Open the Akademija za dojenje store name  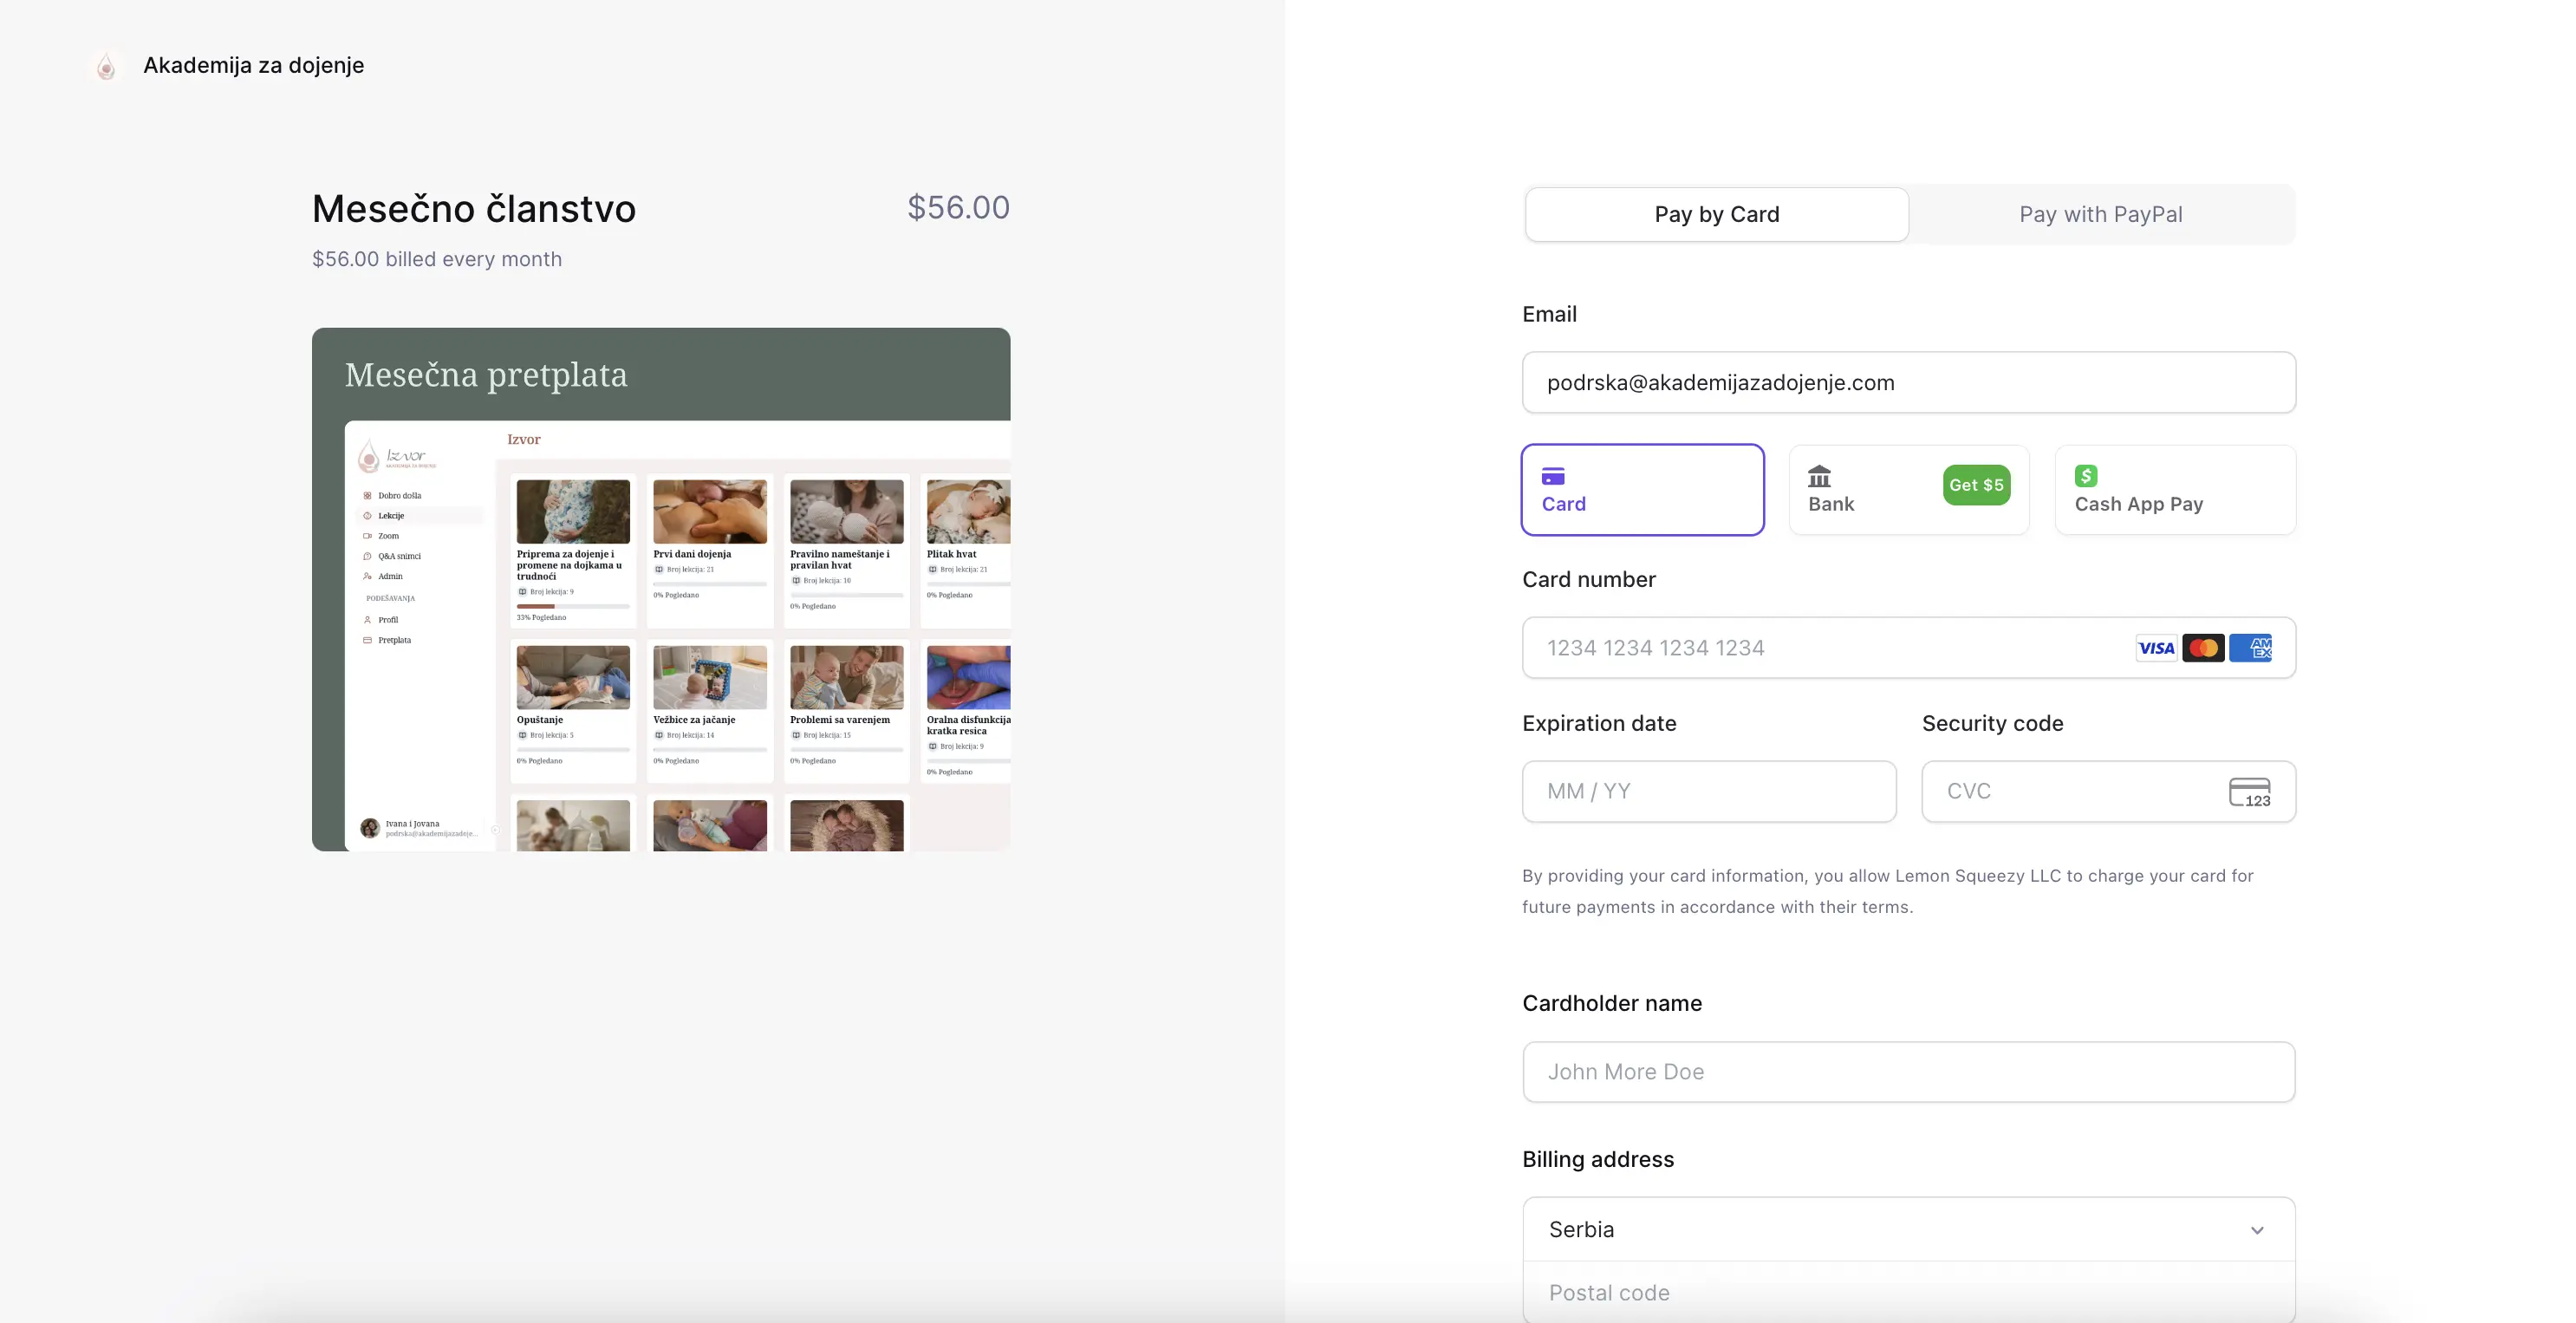point(253,65)
